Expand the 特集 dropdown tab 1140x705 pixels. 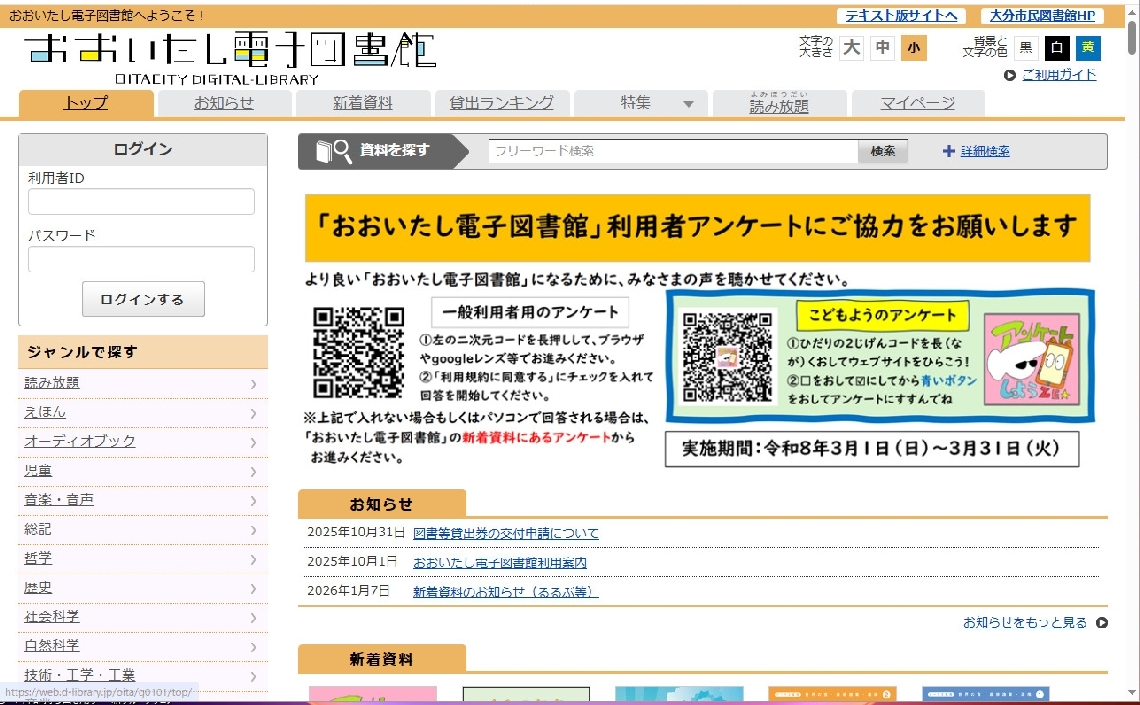(641, 103)
